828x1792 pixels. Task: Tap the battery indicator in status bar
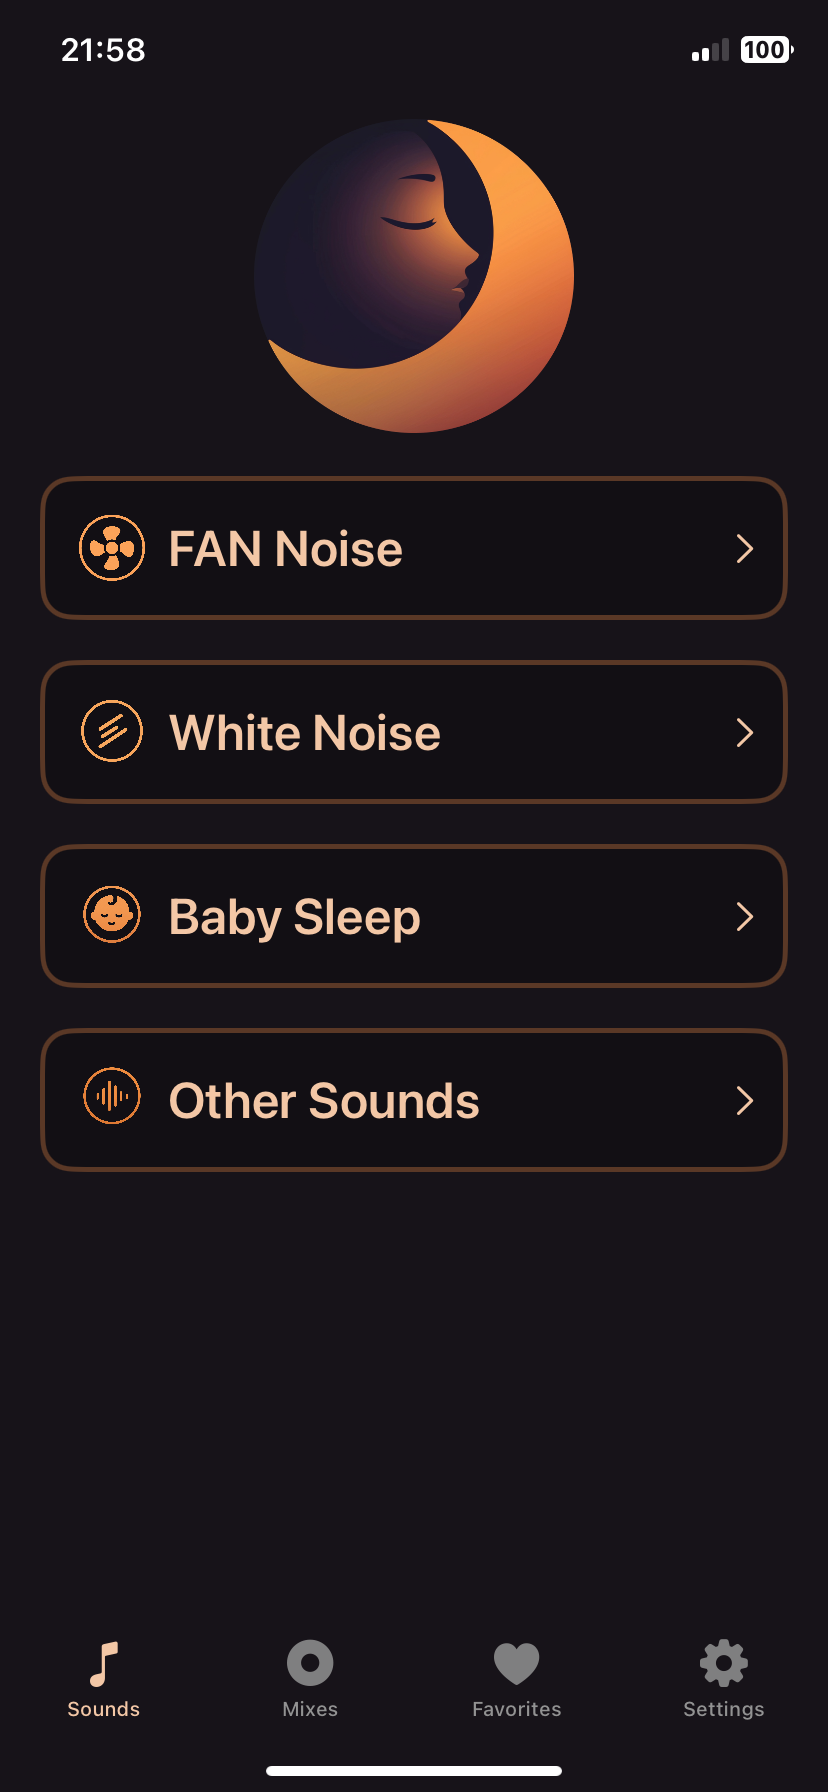click(766, 50)
